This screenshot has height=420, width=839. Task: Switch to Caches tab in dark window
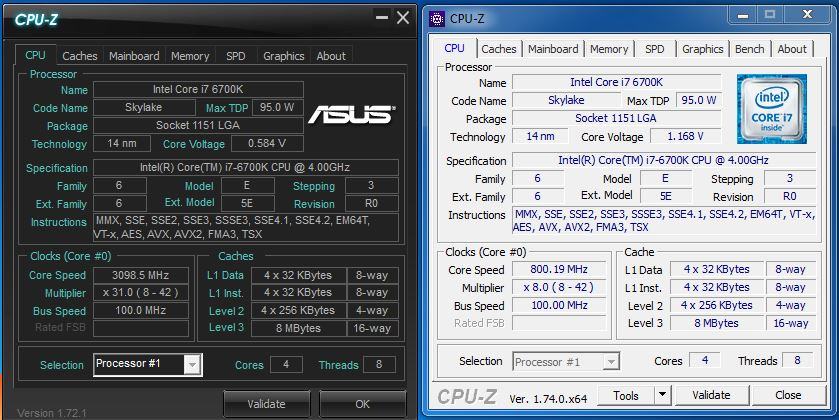pyautogui.click(x=80, y=56)
